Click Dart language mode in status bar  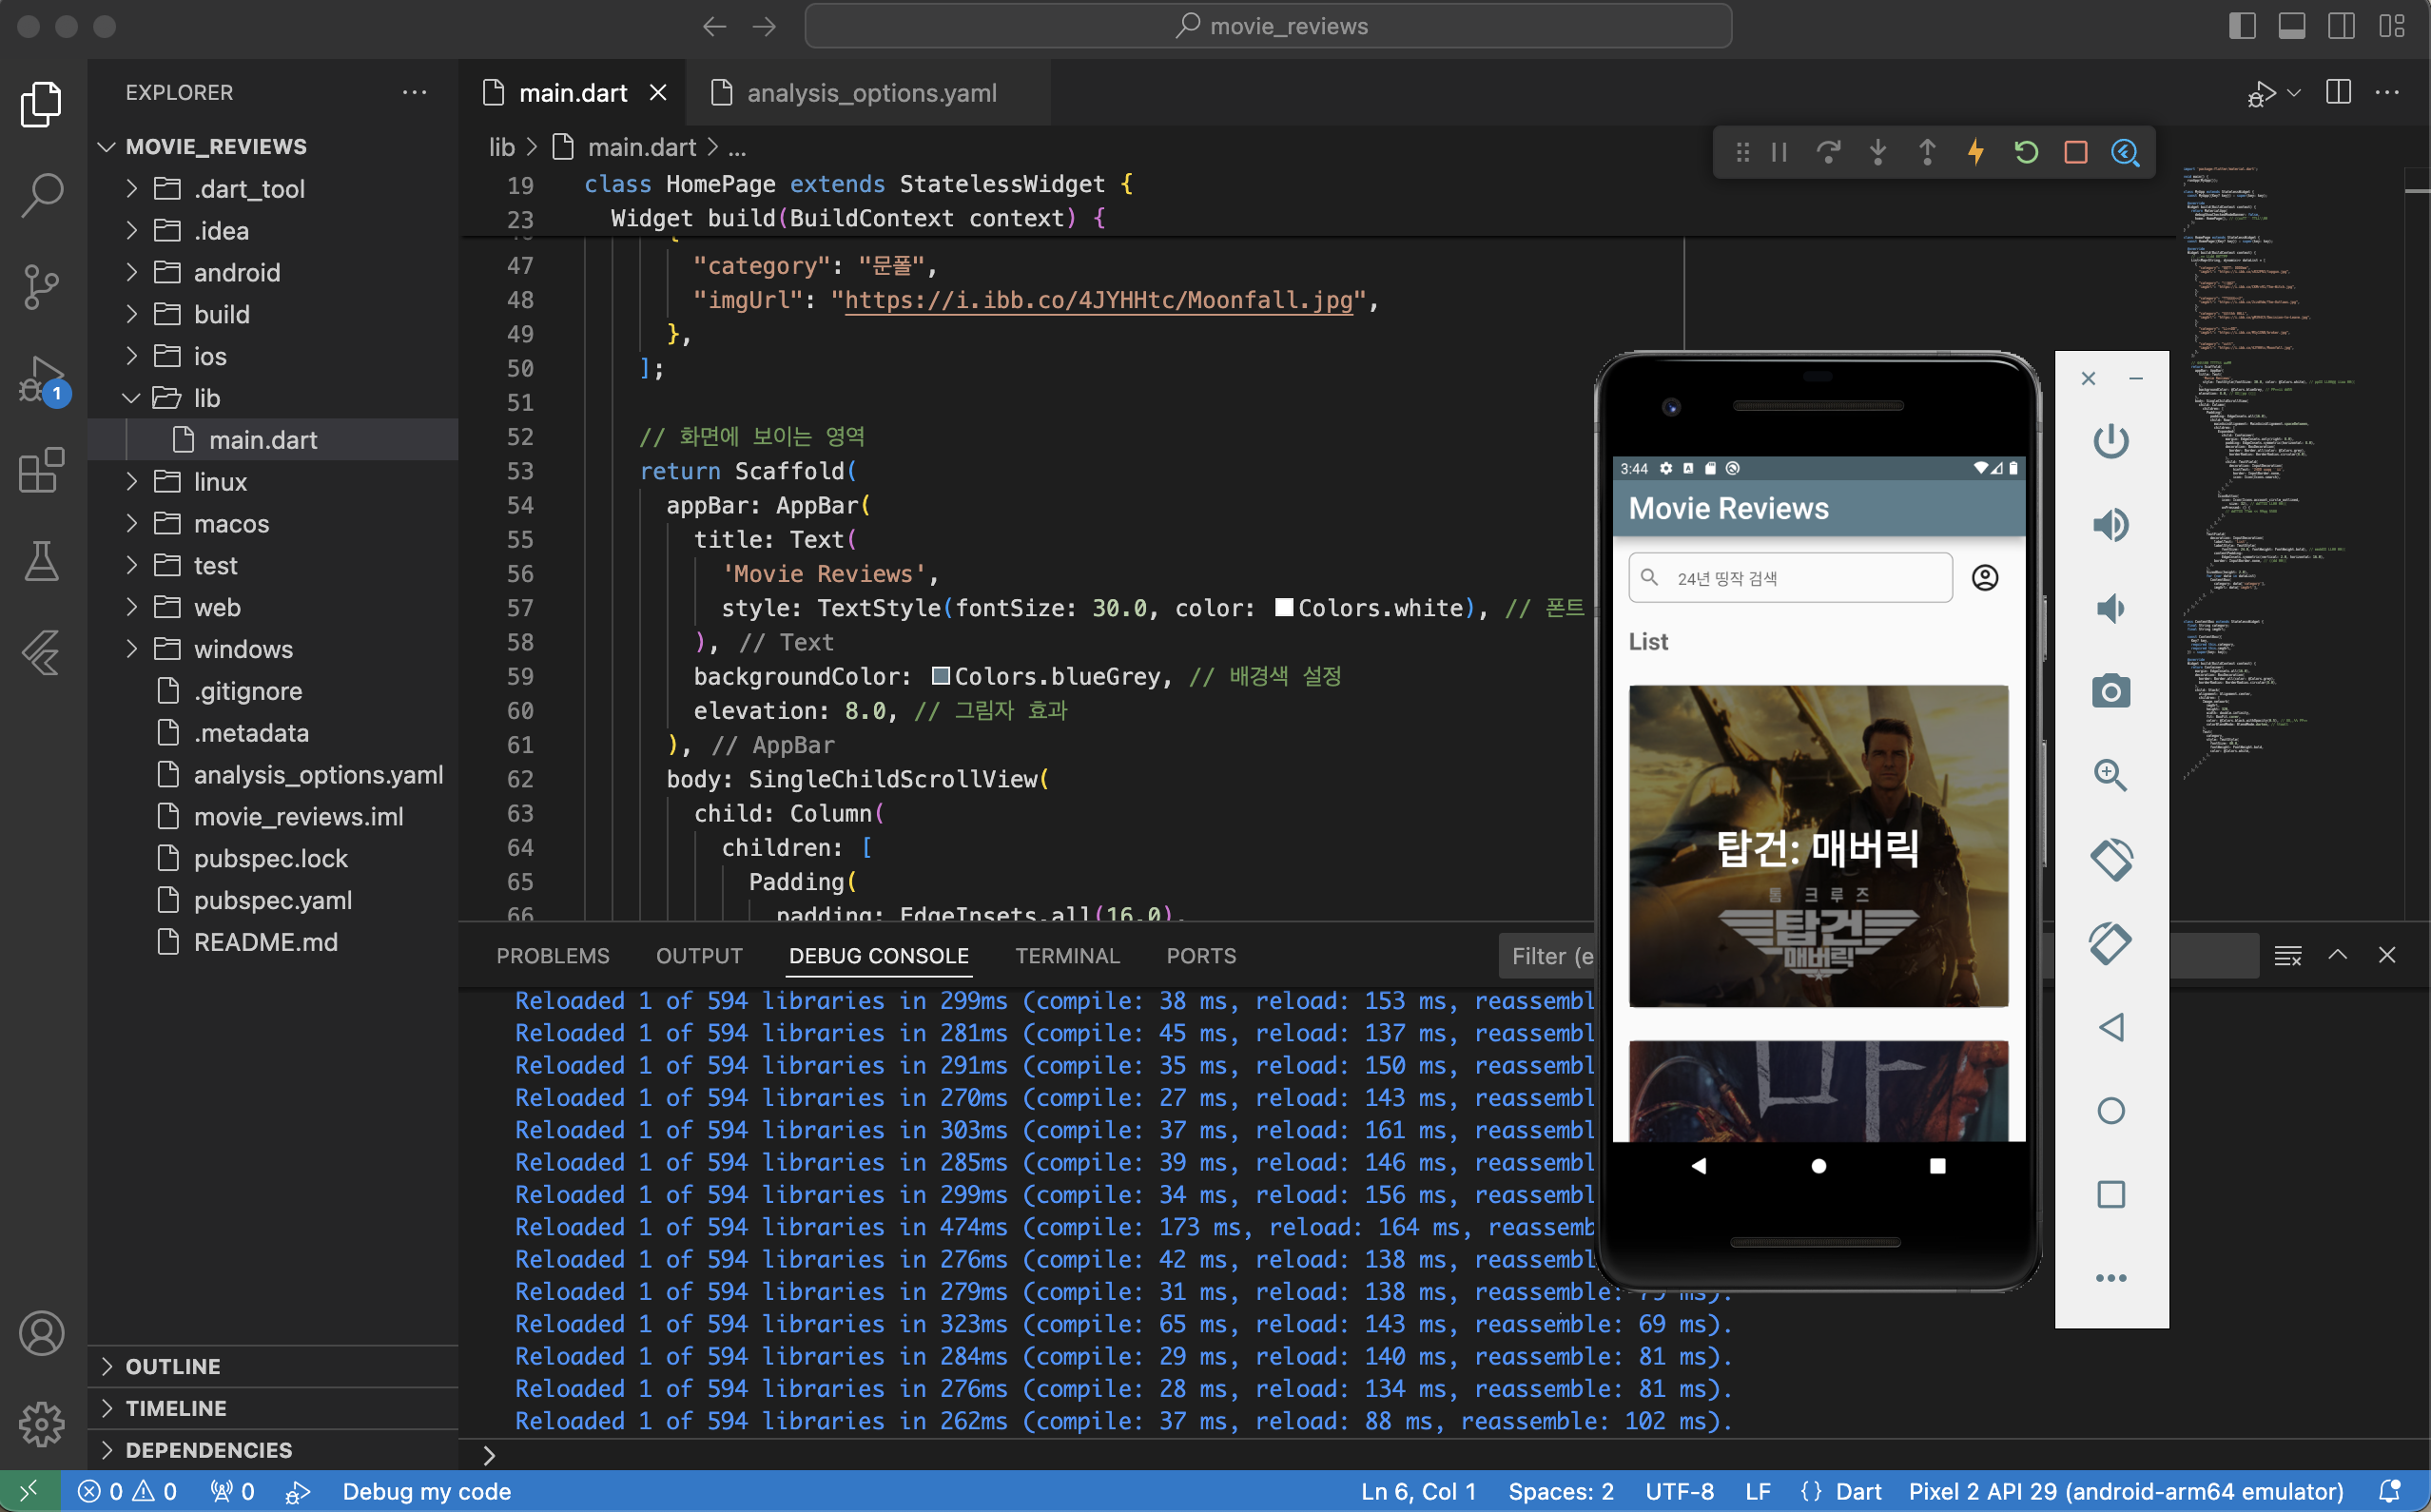pos(1858,1491)
